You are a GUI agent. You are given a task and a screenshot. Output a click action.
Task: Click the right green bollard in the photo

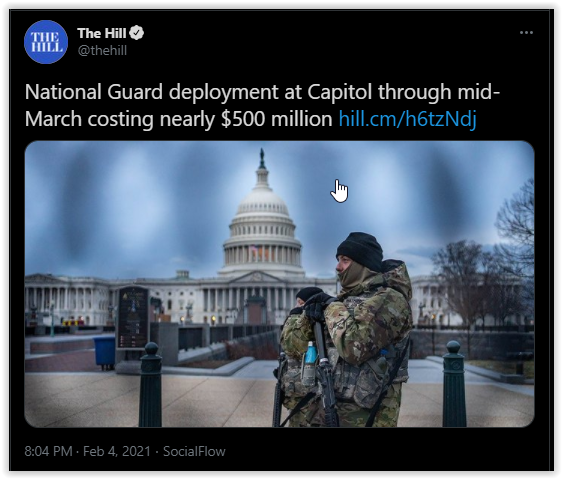[x=454, y=384]
